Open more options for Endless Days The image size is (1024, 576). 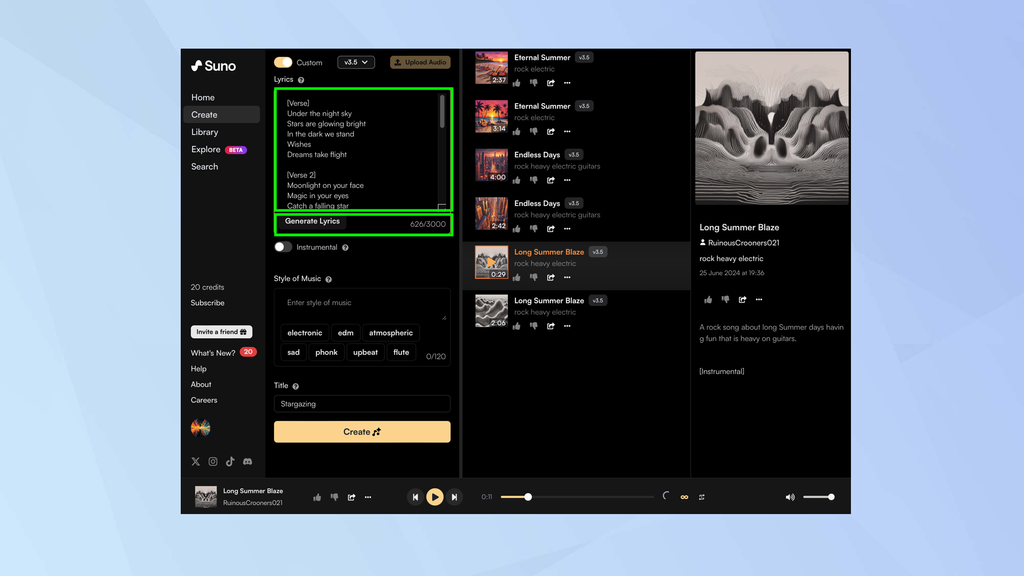[x=568, y=181]
